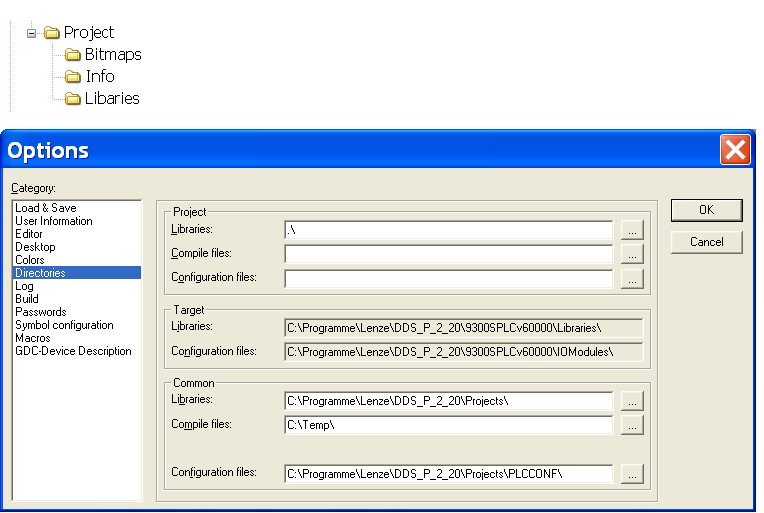Browse for Common Libraries directory
The width and height of the screenshot is (764, 513).
coord(631,401)
